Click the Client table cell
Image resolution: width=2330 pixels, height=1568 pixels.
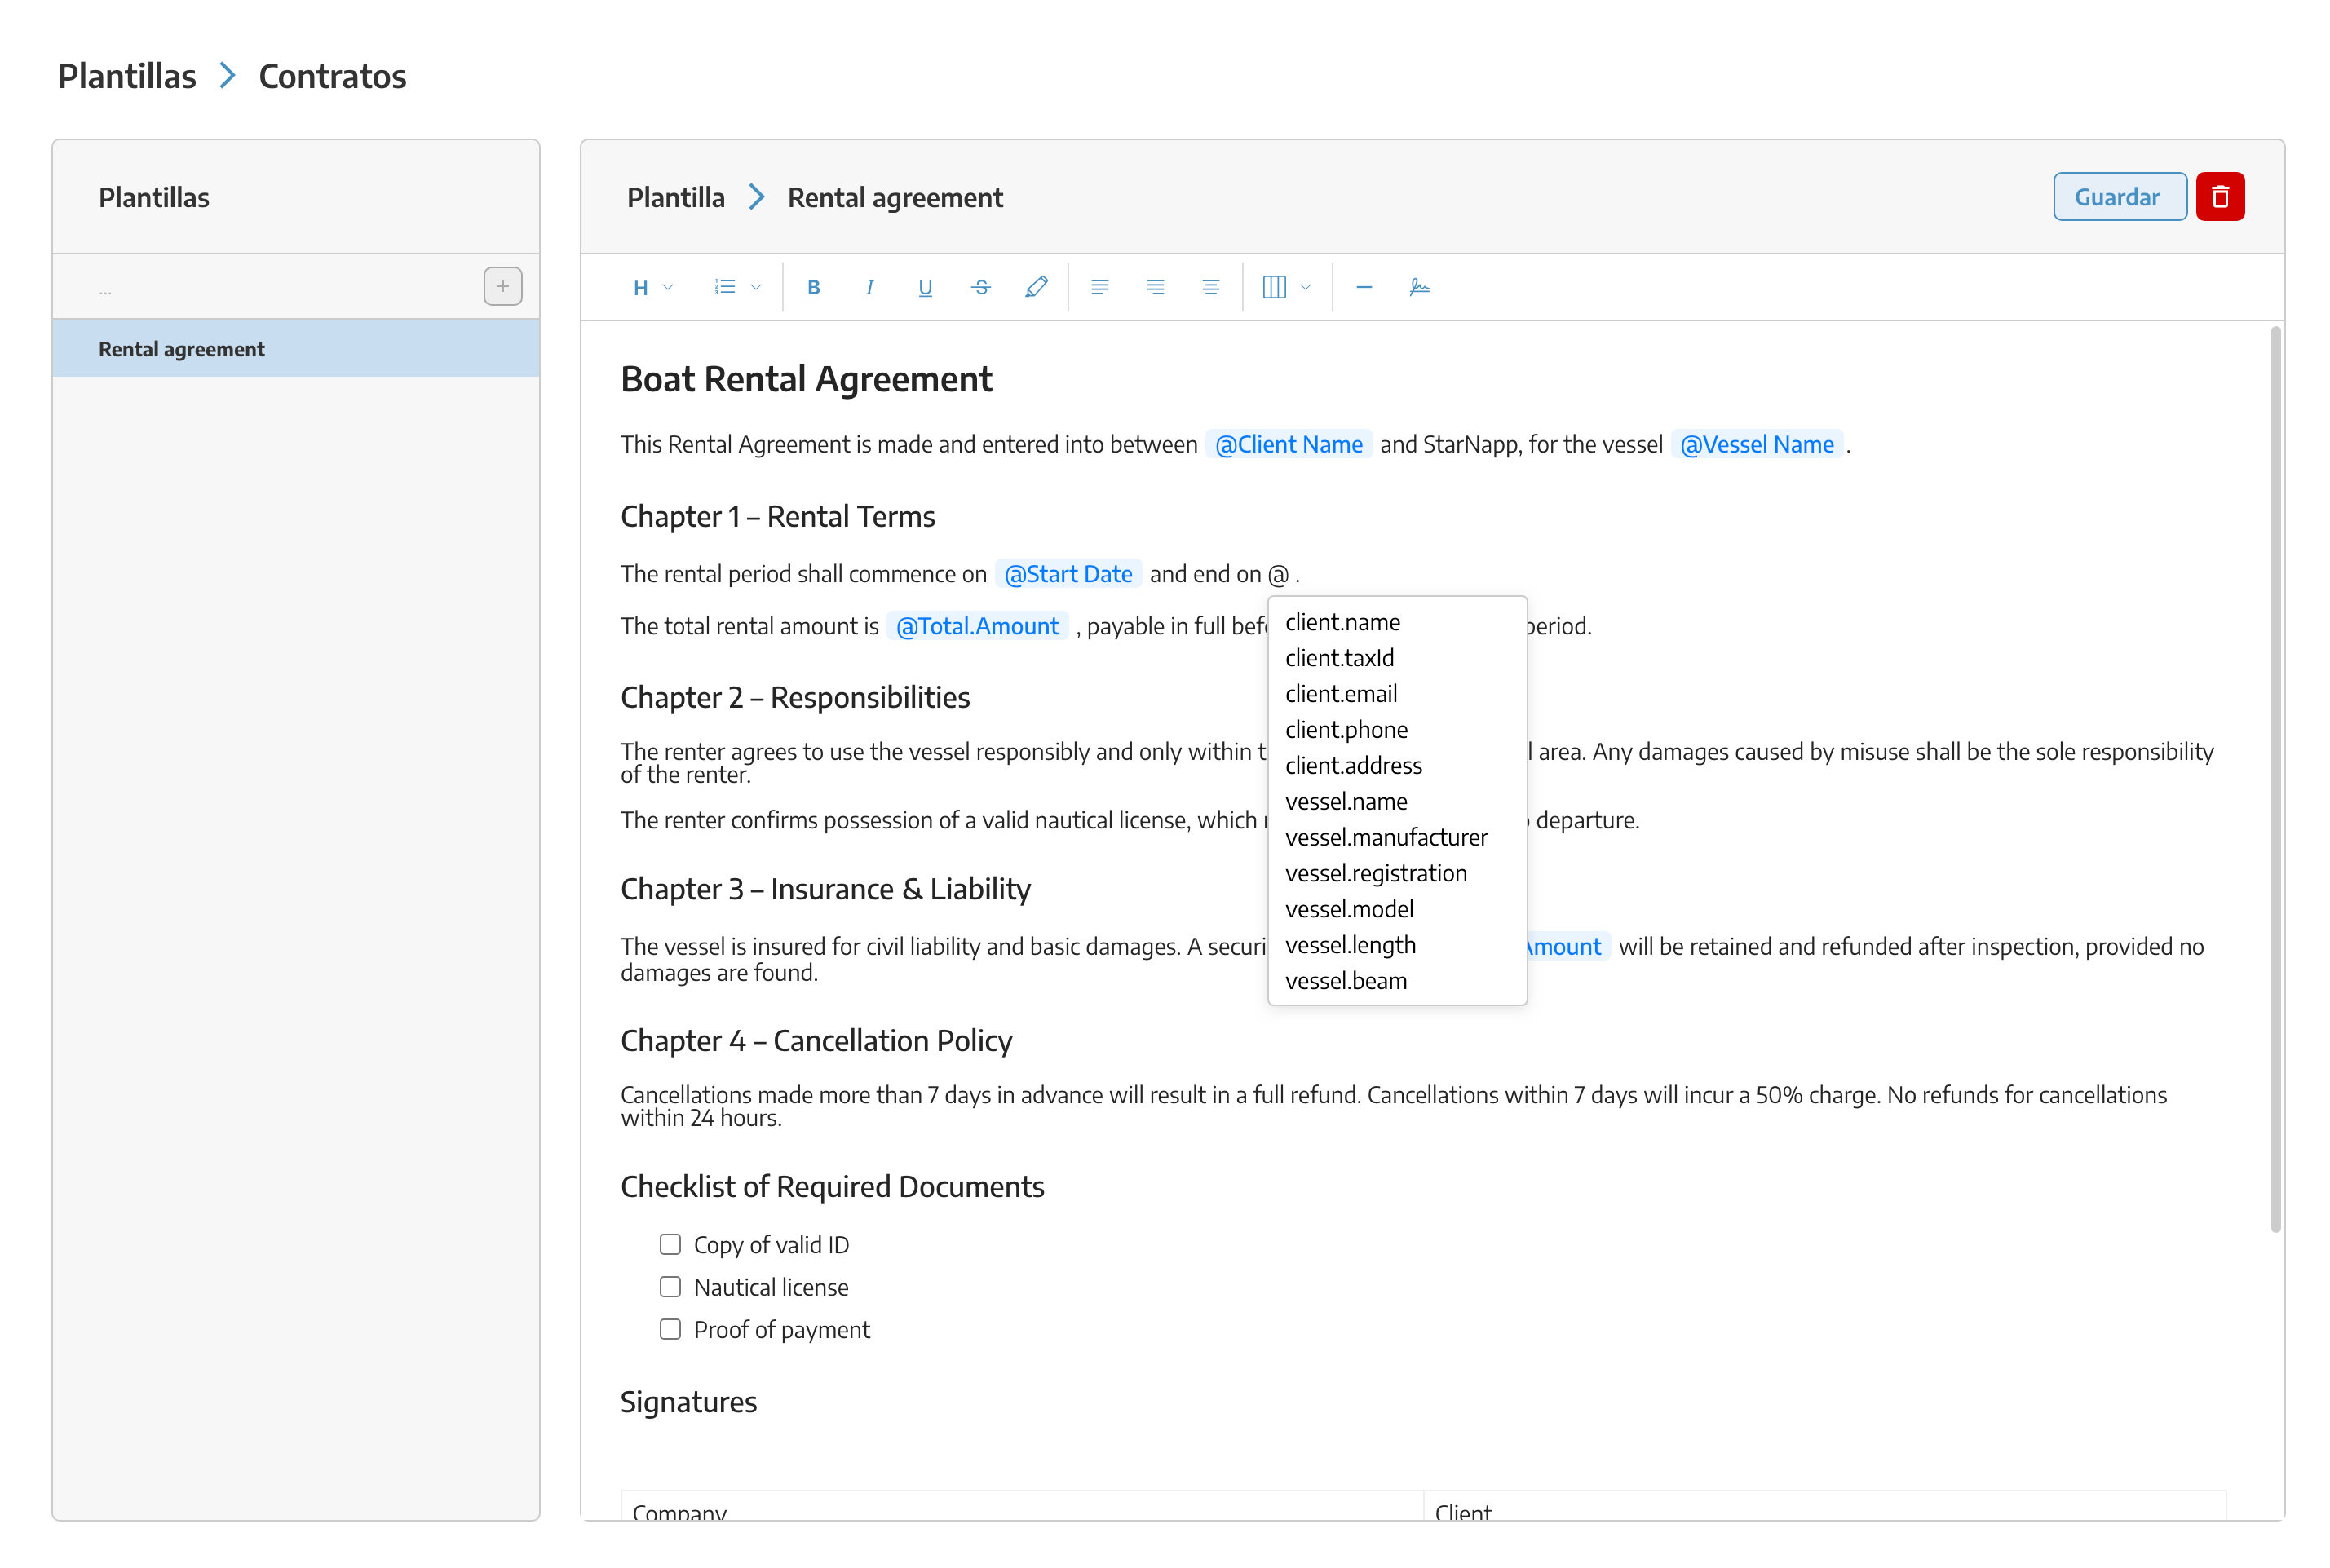tap(1825, 1506)
